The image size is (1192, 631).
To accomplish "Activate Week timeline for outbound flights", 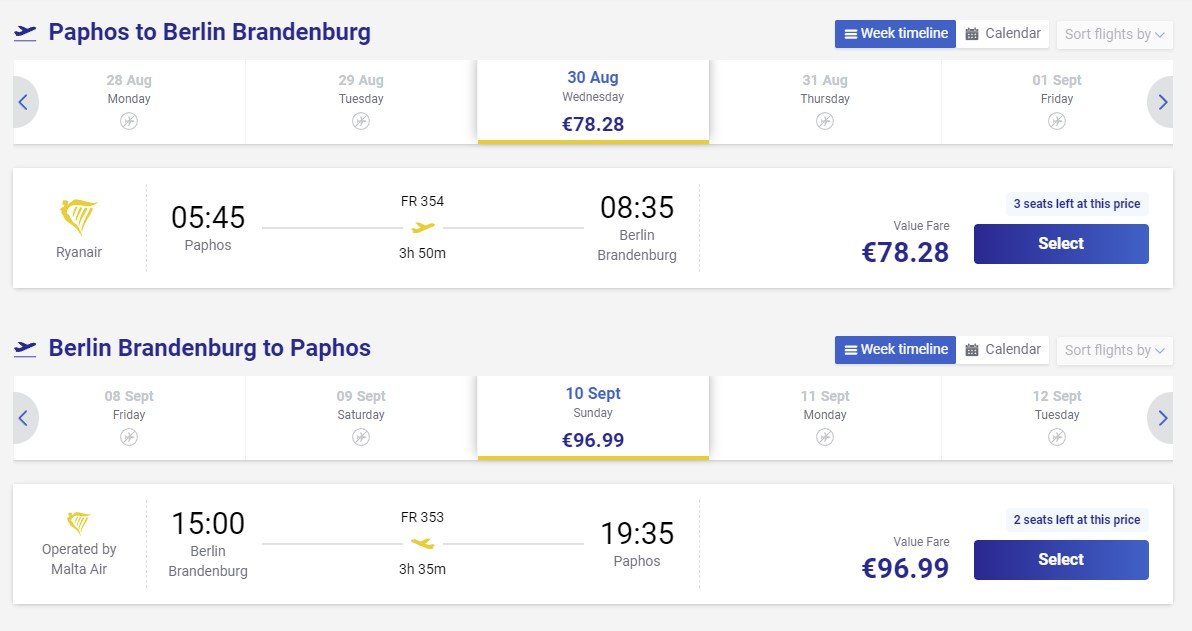I will pos(896,33).
